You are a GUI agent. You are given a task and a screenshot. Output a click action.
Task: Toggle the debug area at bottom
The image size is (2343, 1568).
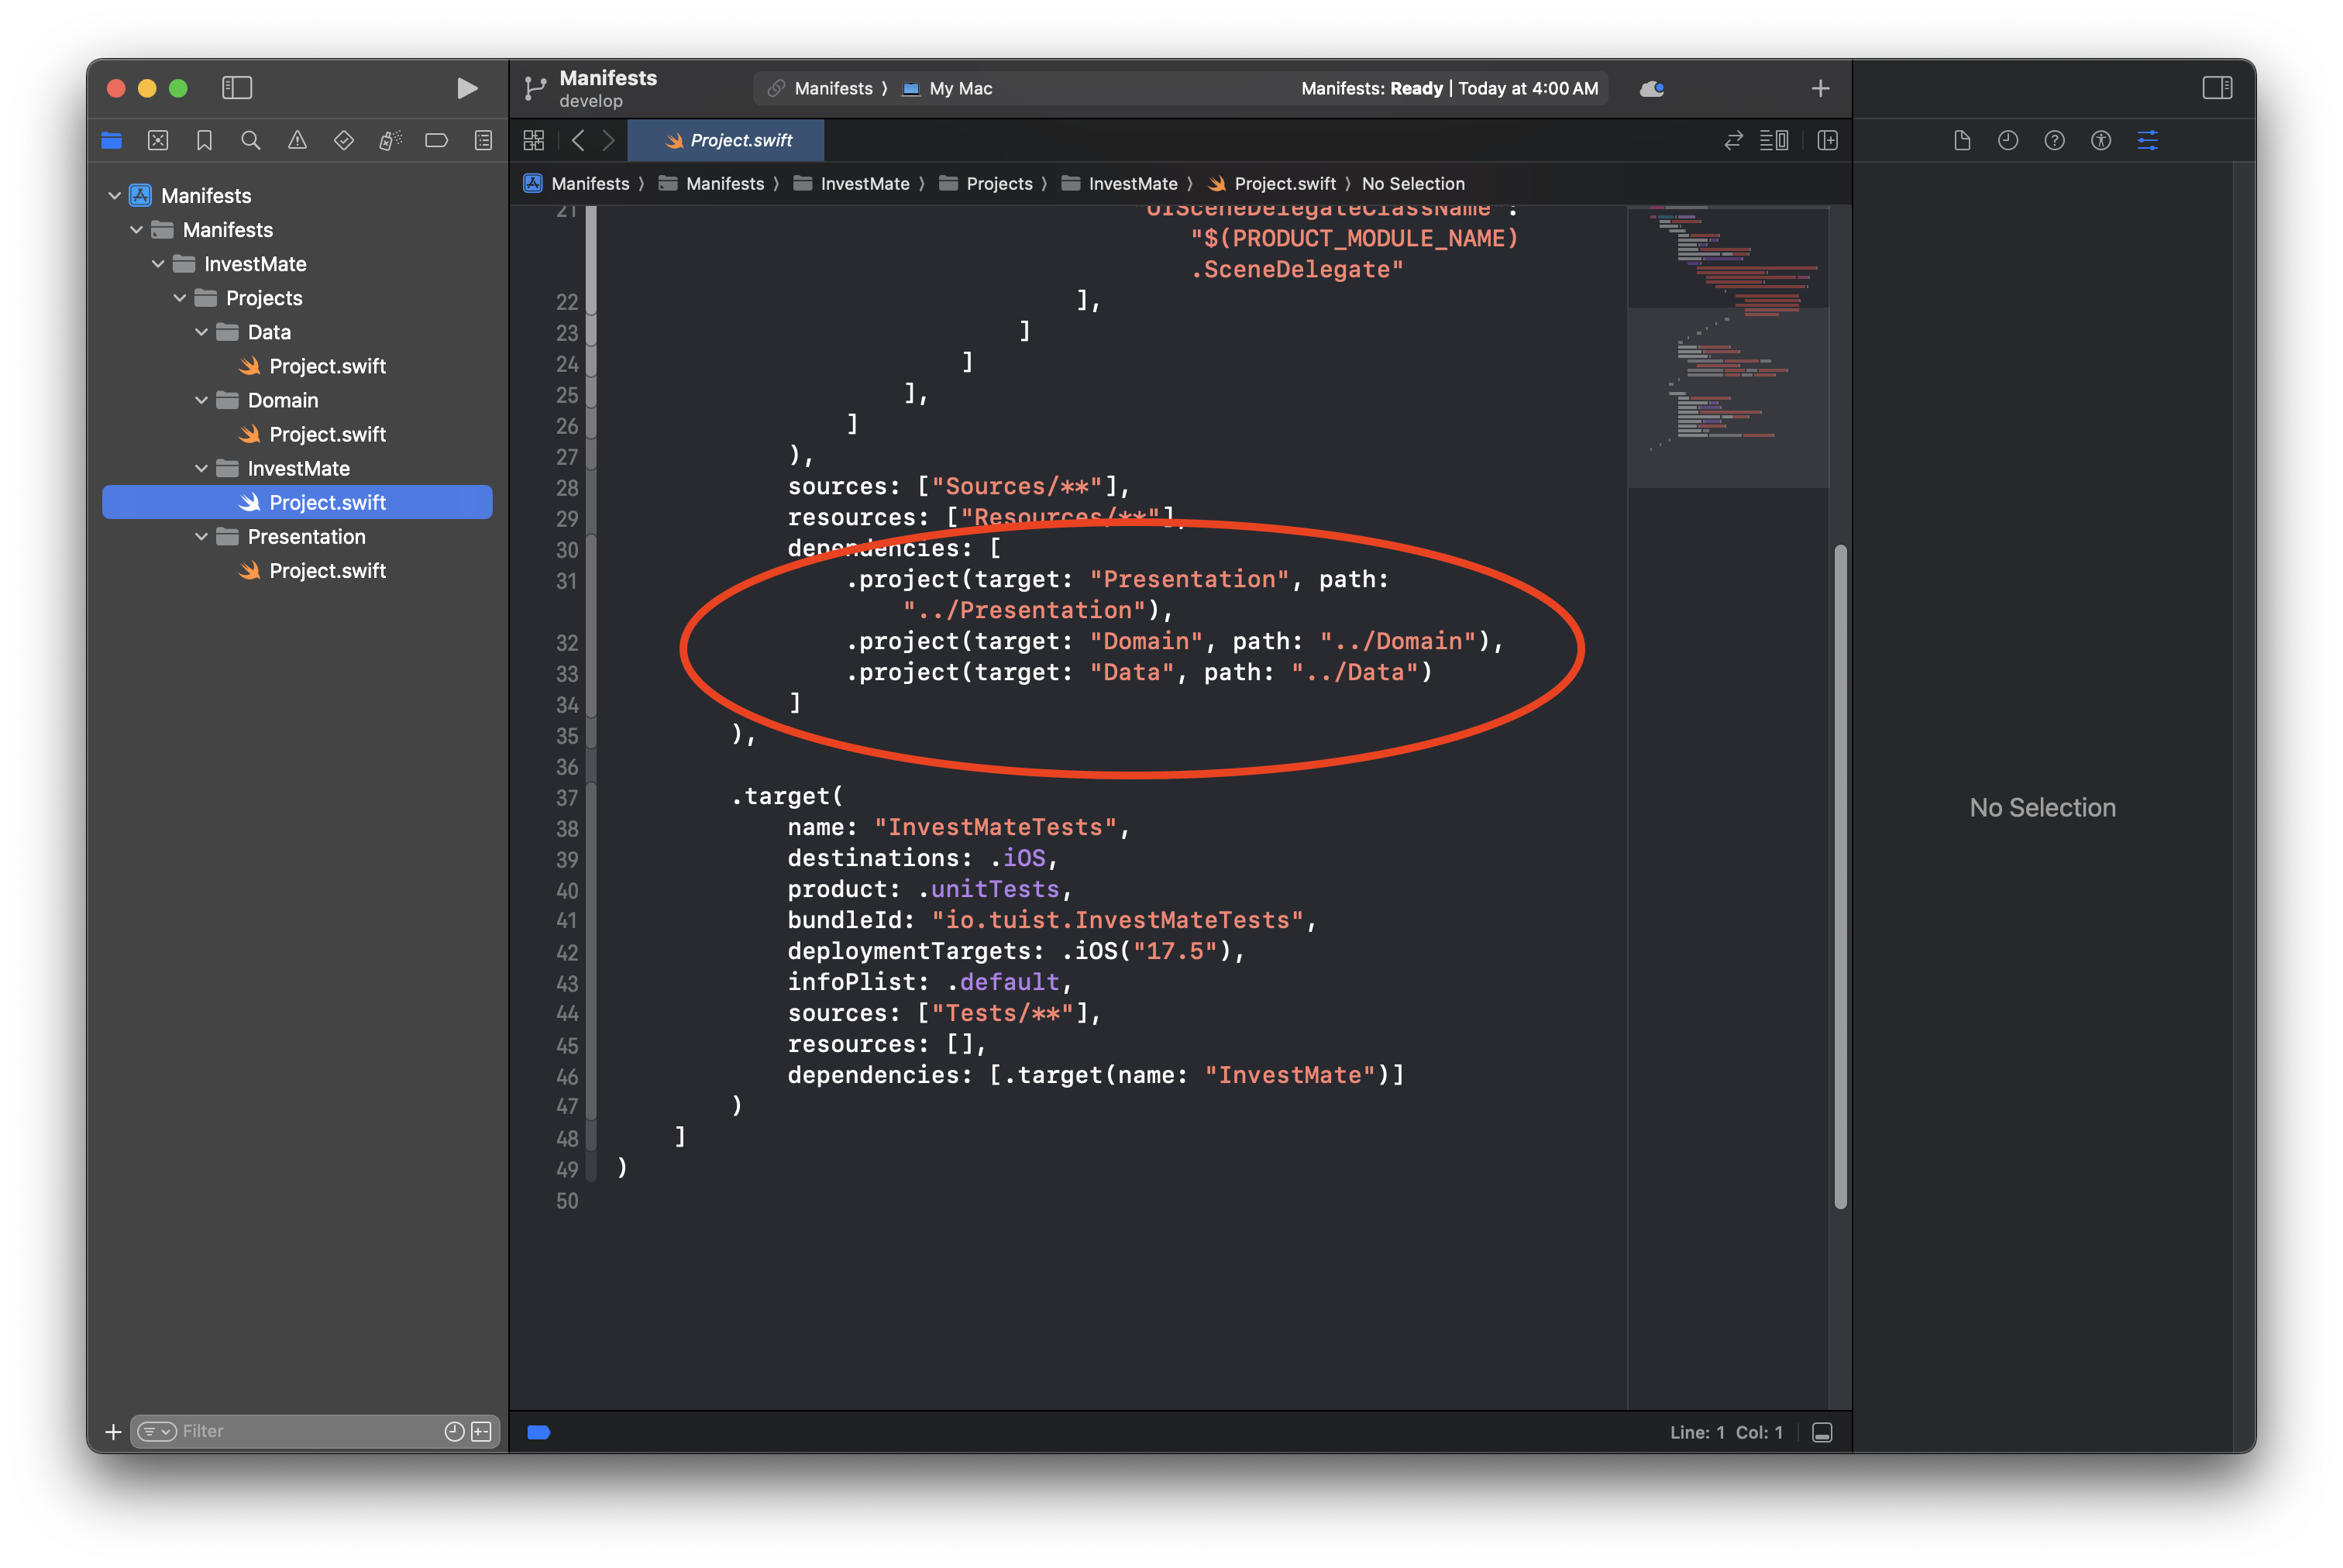(x=1822, y=1432)
